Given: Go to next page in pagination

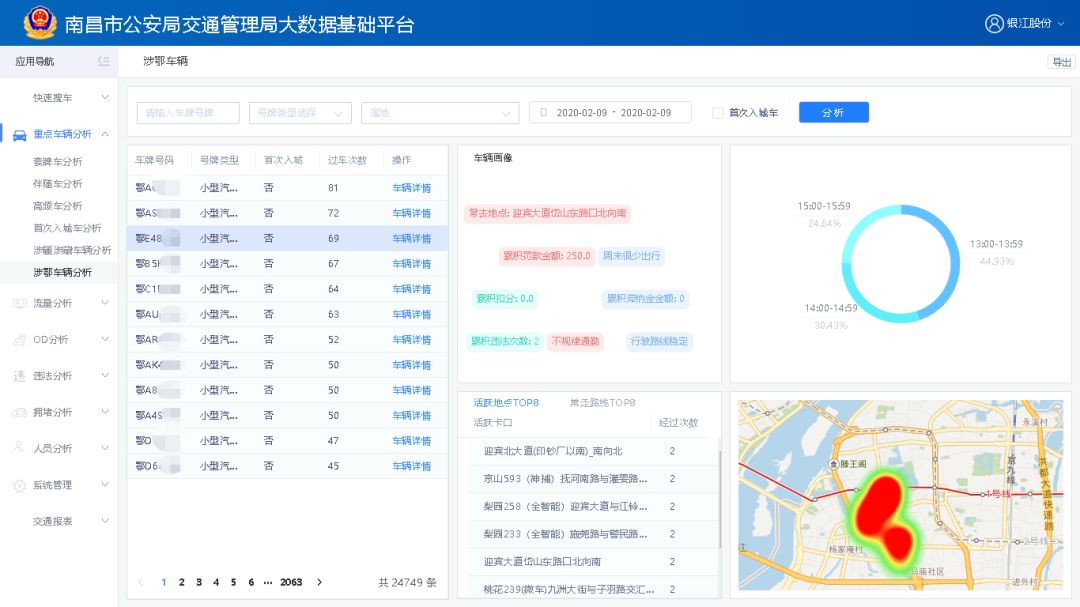Looking at the screenshot, I should pyautogui.click(x=319, y=582).
